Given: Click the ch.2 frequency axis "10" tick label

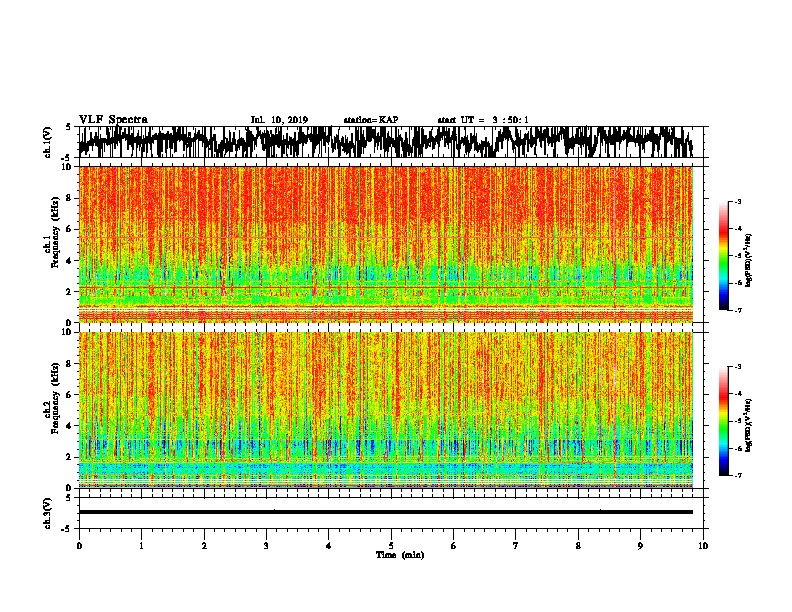Looking at the screenshot, I should click(68, 332).
